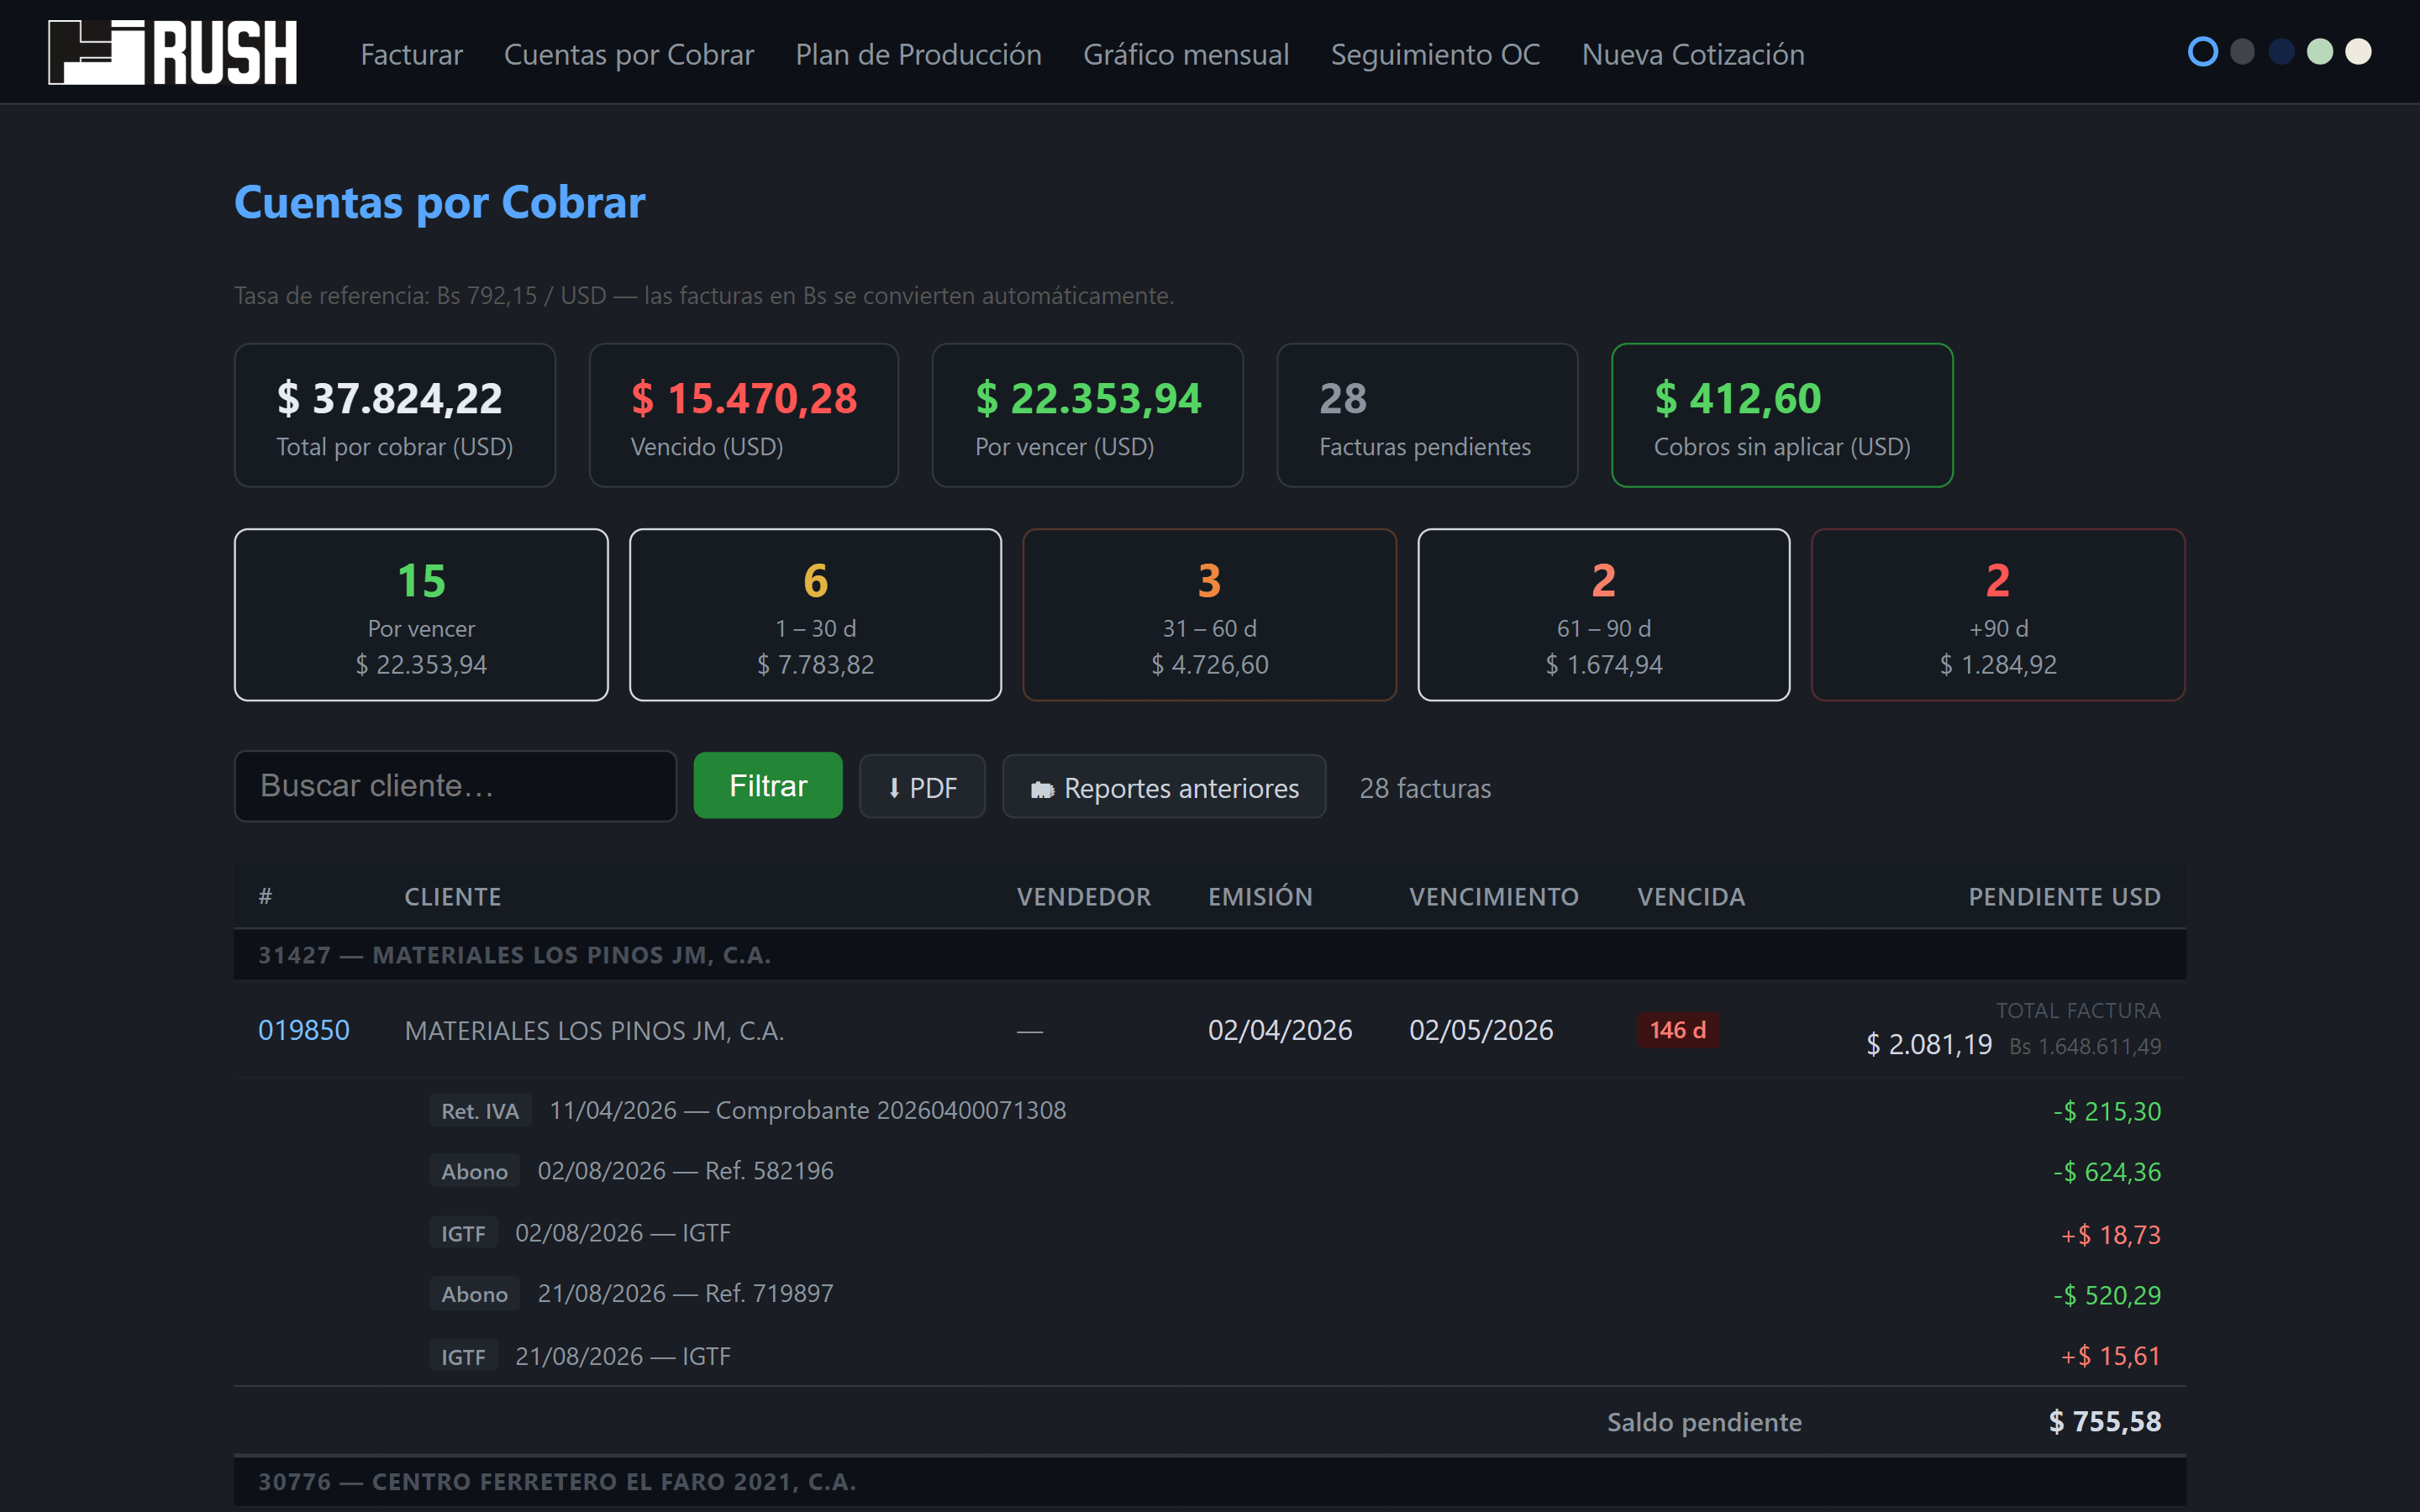Viewport: 2420px width, 1512px height.
Task: Select the Vencido (USD) card
Action: pos(744,415)
